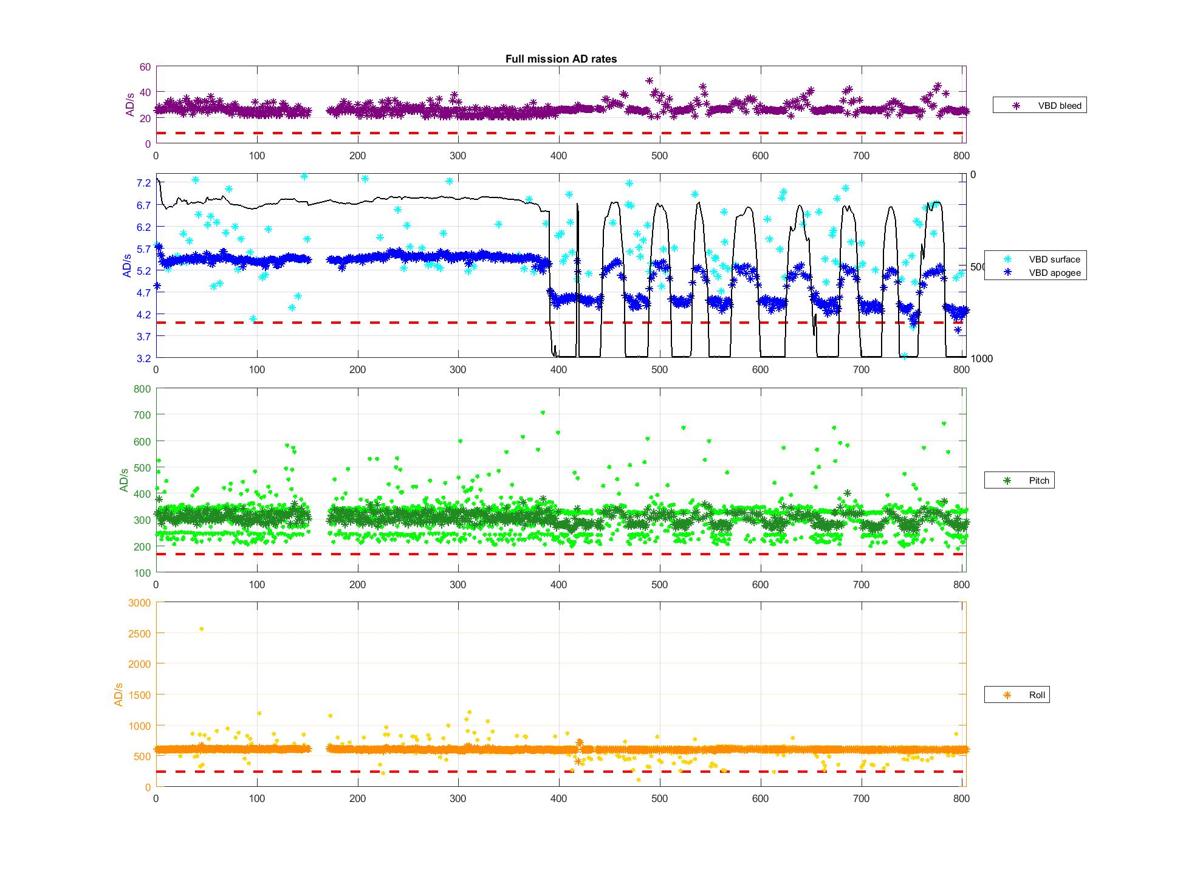Click the 4.2 y-axis tick label
The height and width of the screenshot is (885, 1200).
point(142,314)
